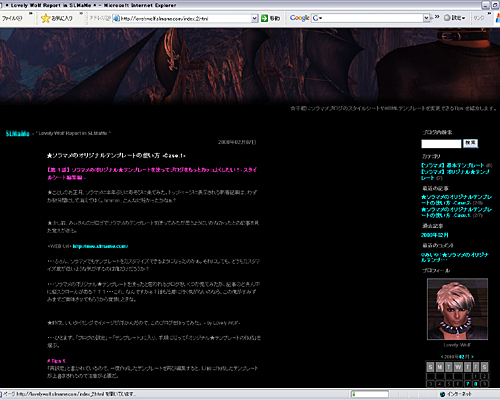
Task: Open the リンク Links toolbar
Action: pos(479,18)
